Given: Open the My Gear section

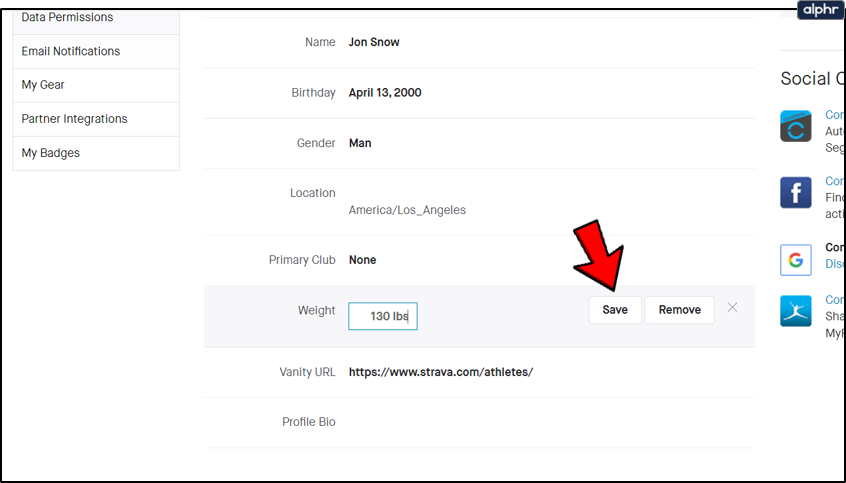Looking at the screenshot, I should pos(43,85).
